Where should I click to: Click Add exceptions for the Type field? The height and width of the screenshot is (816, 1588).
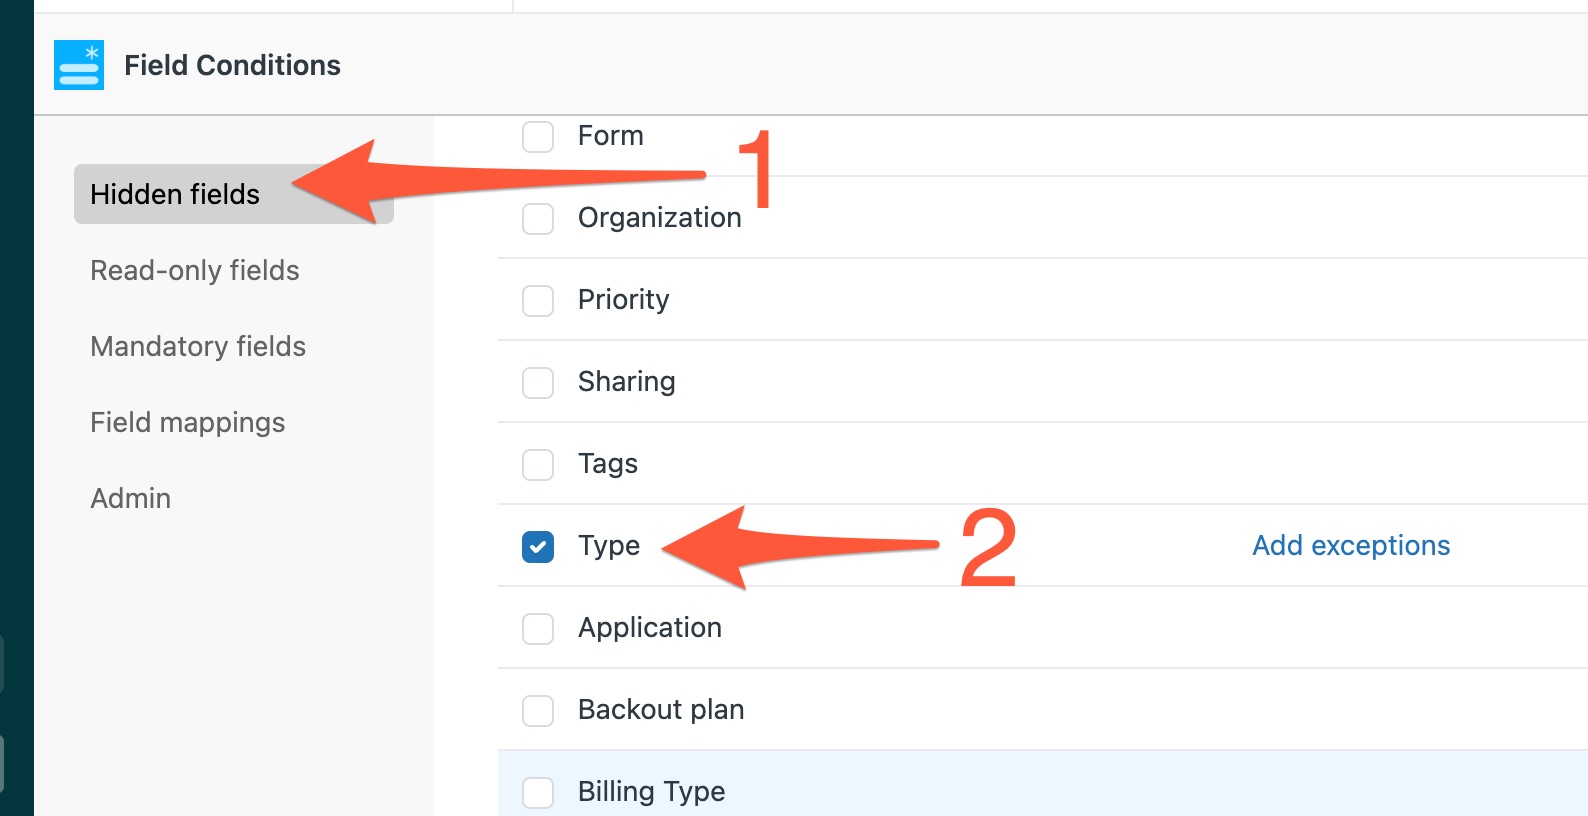[x=1350, y=545]
